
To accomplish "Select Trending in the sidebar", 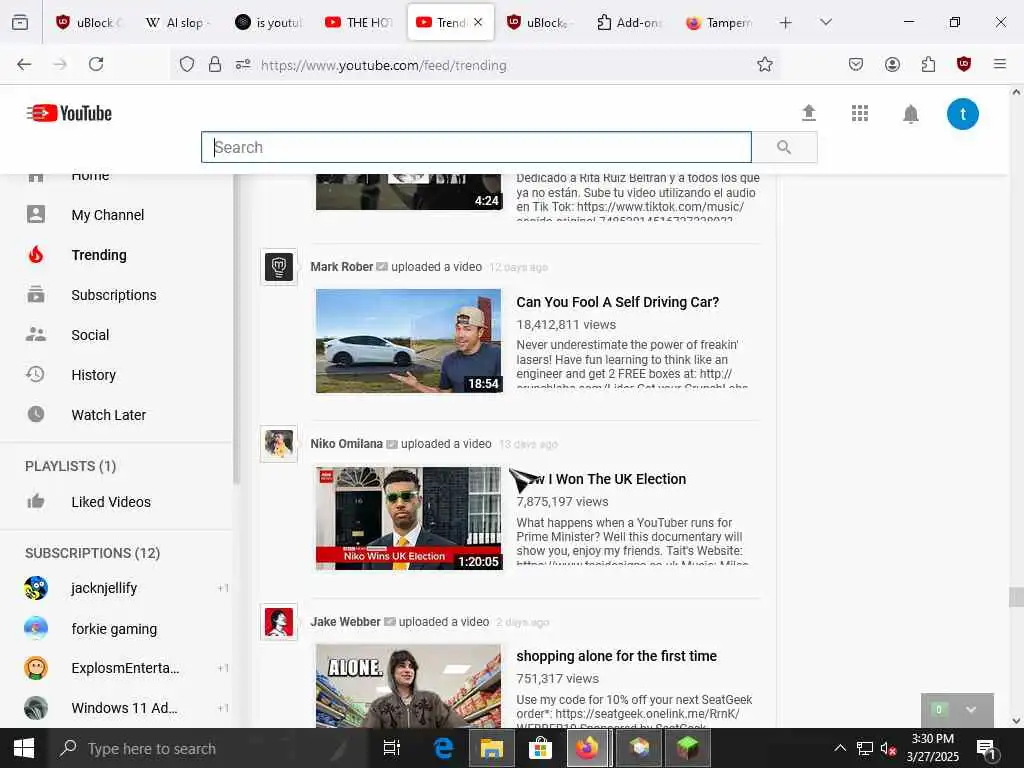I will pyautogui.click(x=99, y=255).
